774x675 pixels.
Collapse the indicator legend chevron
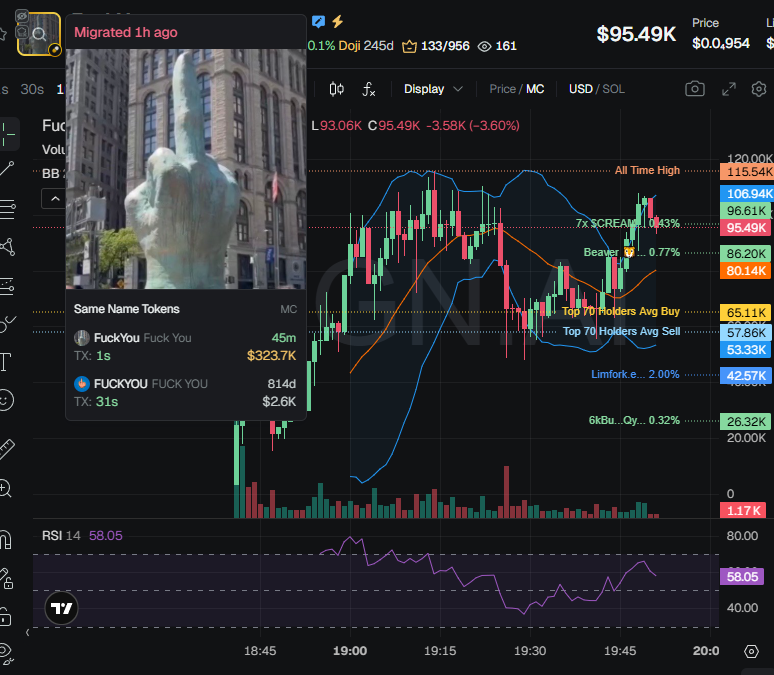(x=55, y=199)
